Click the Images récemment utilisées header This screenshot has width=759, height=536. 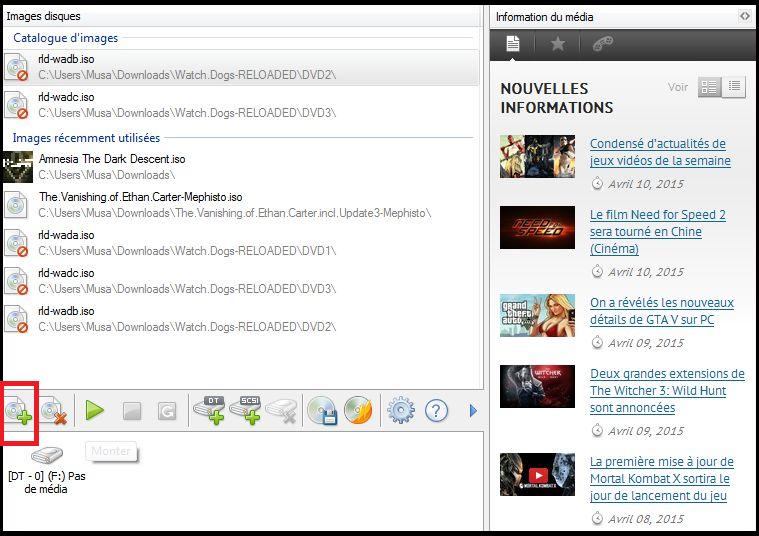click(86, 138)
